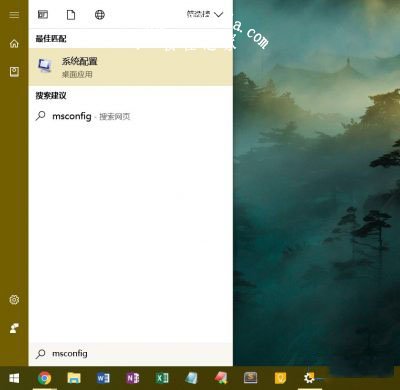
Task: Select msconfig 搜索网页 web suggestion
Action: click(131, 116)
